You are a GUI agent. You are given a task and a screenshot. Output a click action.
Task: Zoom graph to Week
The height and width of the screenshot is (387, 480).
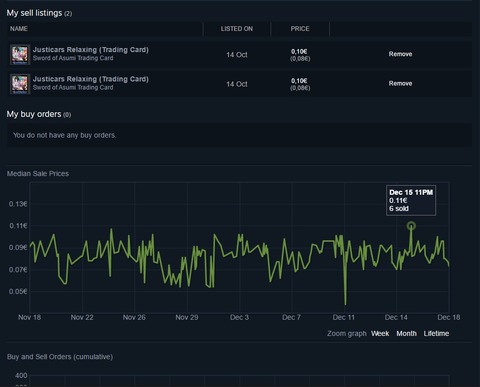click(380, 333)
